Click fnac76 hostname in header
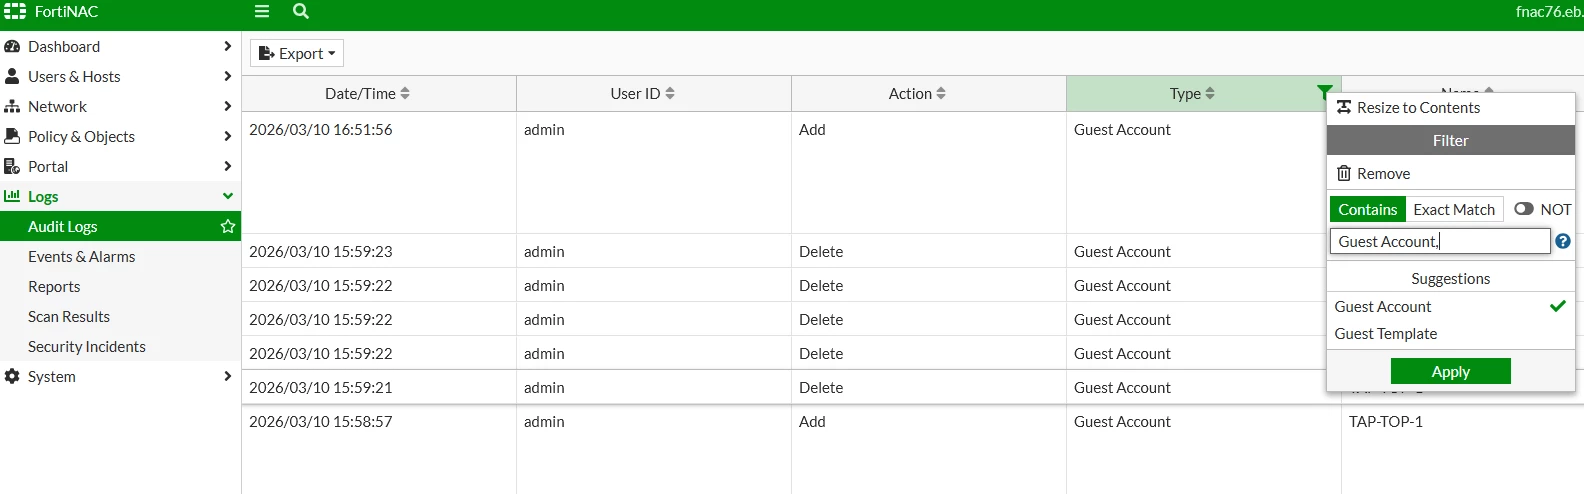Screen dimensions: 1584x494 tap(1549, 12)
